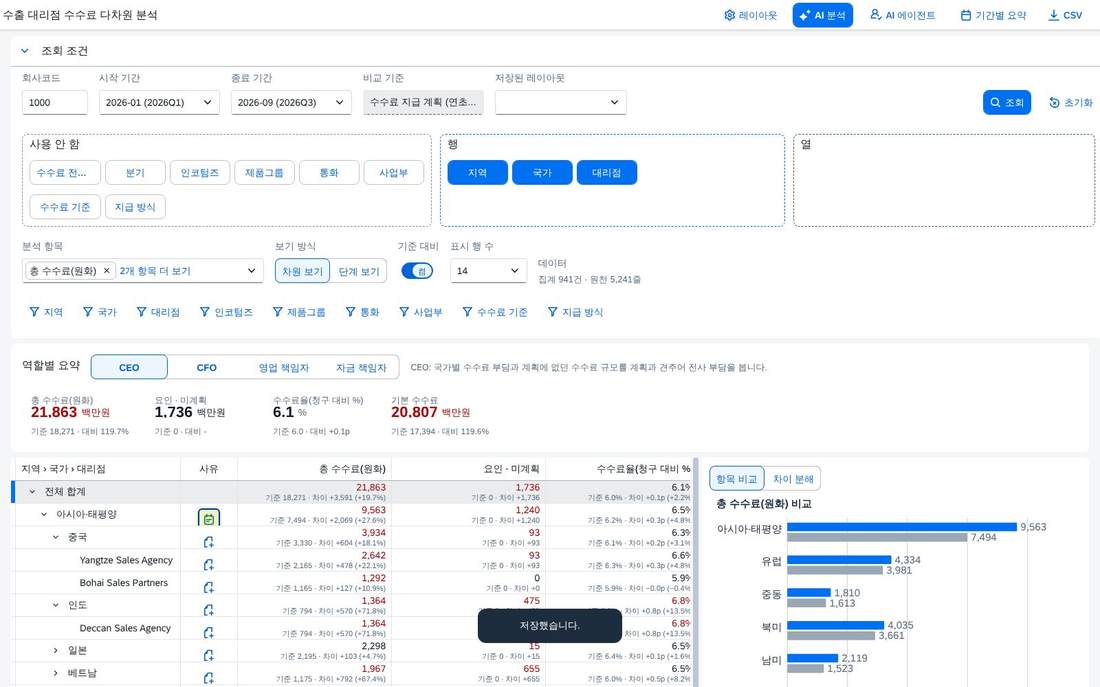The height and width of the screenshot is (687, 1100).
Task: Add reason note for Deccan Sales Agency
Action: click(209, 632)
